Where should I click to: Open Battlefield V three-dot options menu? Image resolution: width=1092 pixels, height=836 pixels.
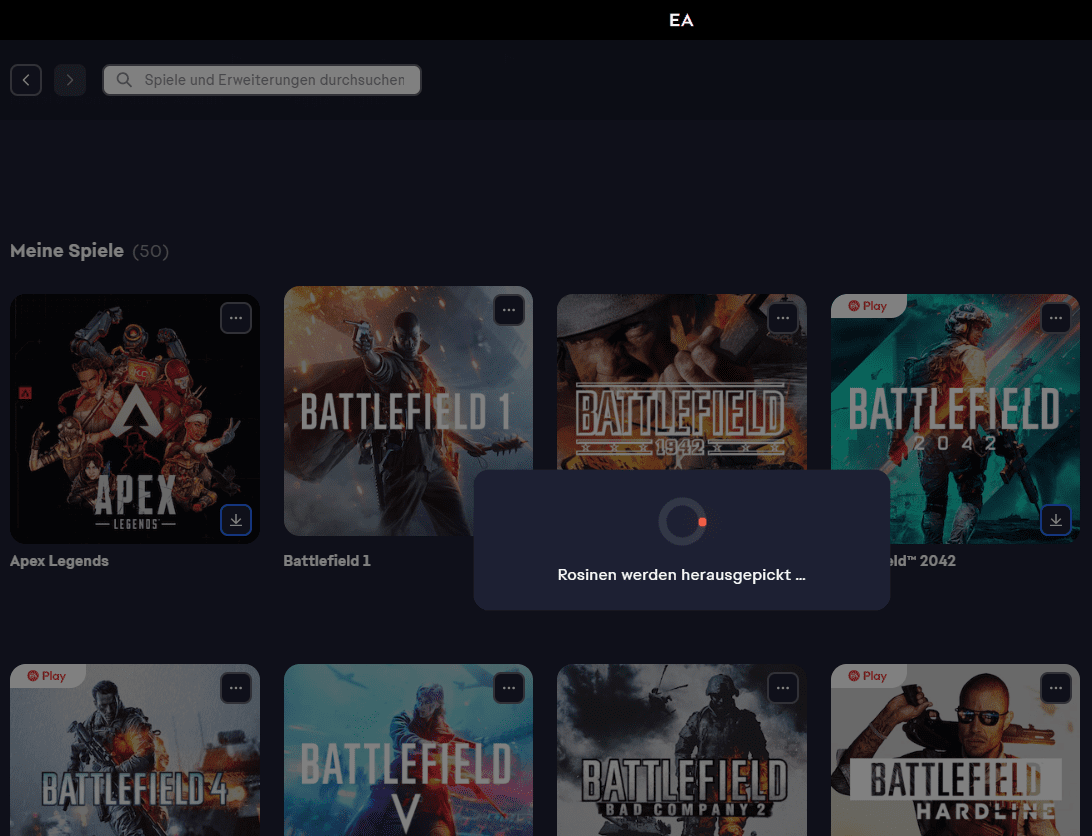[x=509, y=688]
